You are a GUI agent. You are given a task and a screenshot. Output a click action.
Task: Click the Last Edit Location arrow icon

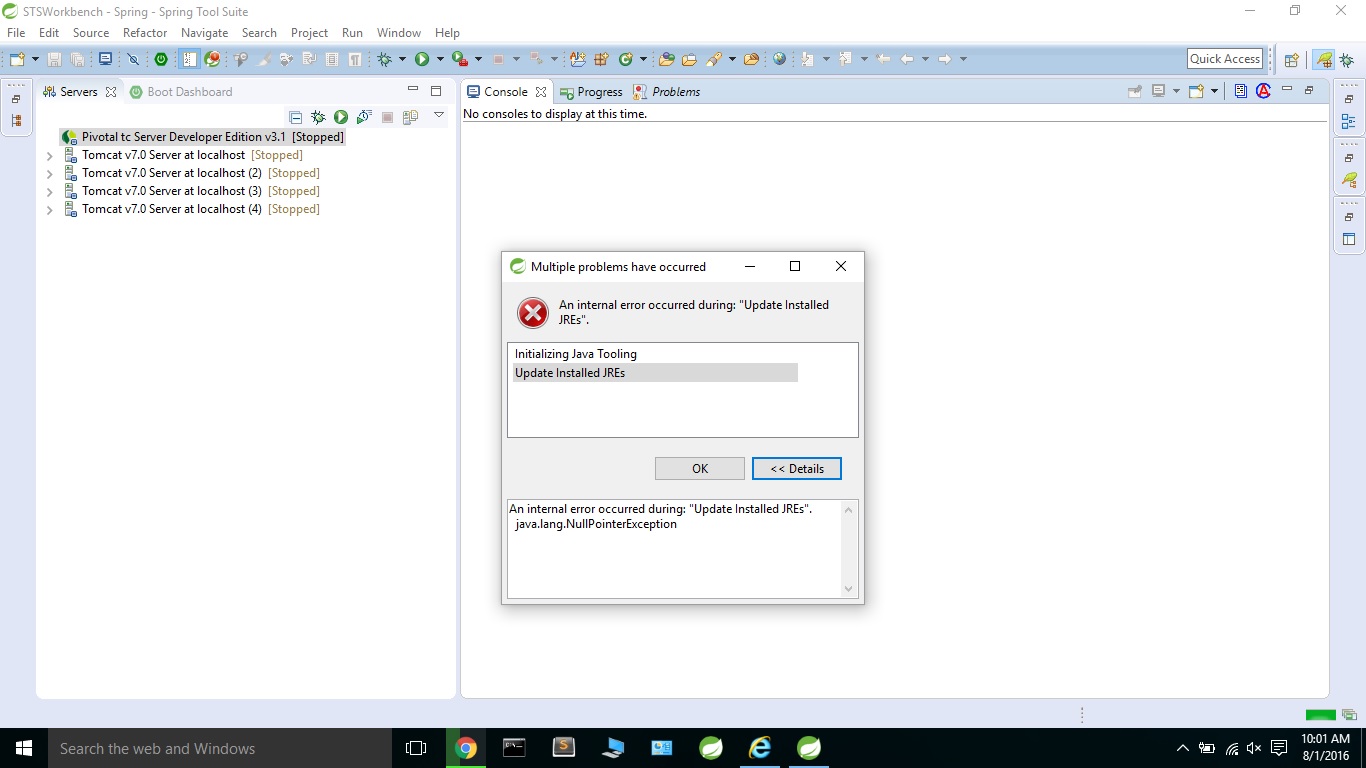883,59
